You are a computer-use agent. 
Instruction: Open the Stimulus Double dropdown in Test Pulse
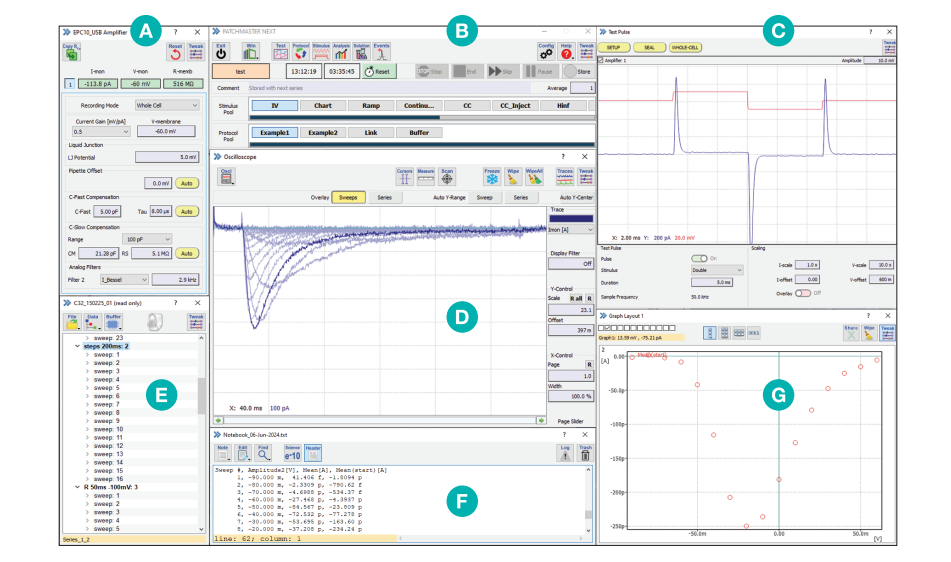tap(717, 270)
